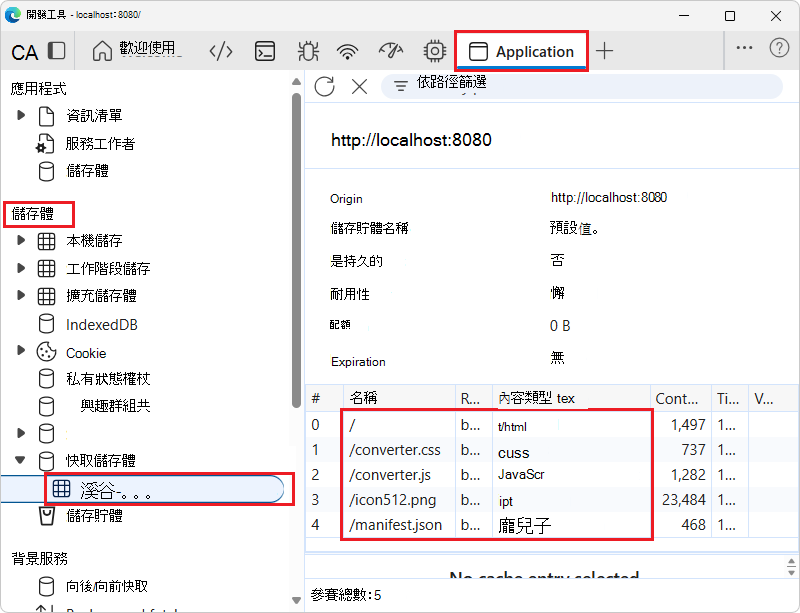Collapse the 快取儲存體 section
Viewport: 800px width, 613px height.
(x=20, y=460)
